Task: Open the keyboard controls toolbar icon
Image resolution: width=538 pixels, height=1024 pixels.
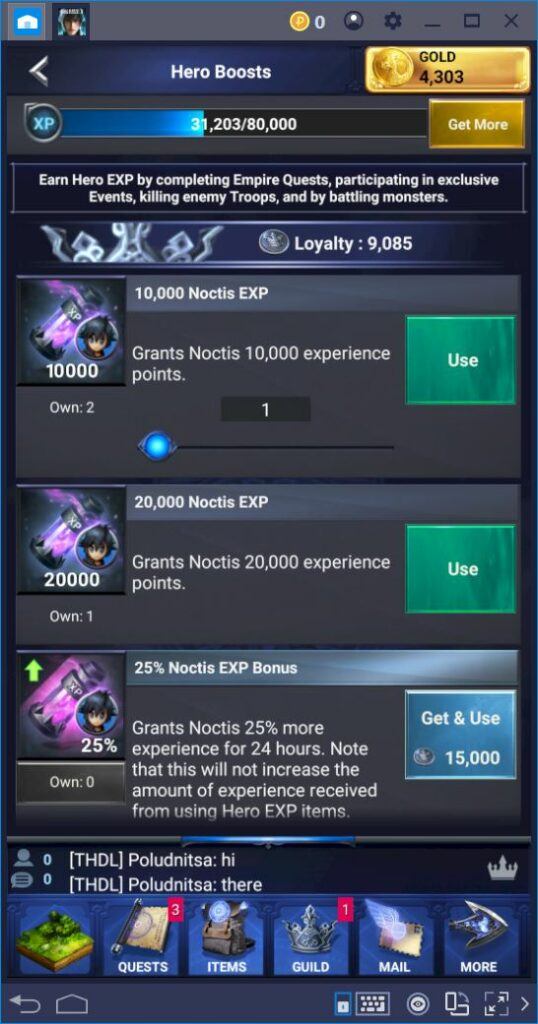Action: pos(373,1003)
